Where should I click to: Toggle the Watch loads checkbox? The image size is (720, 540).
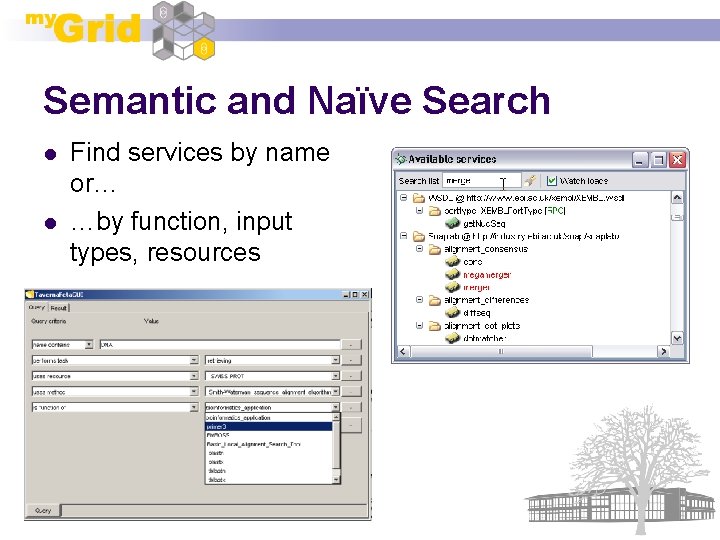[x=551, y=180]
